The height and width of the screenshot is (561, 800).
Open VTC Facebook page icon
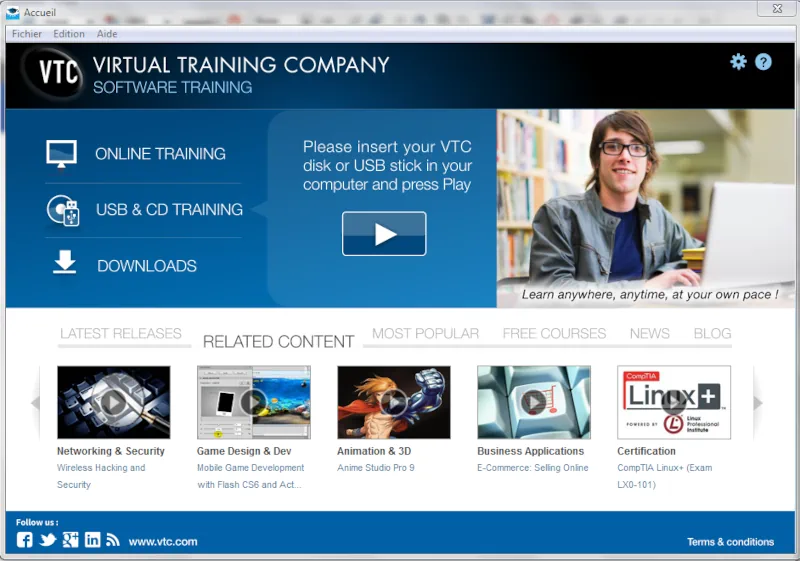tap(25, 540)
